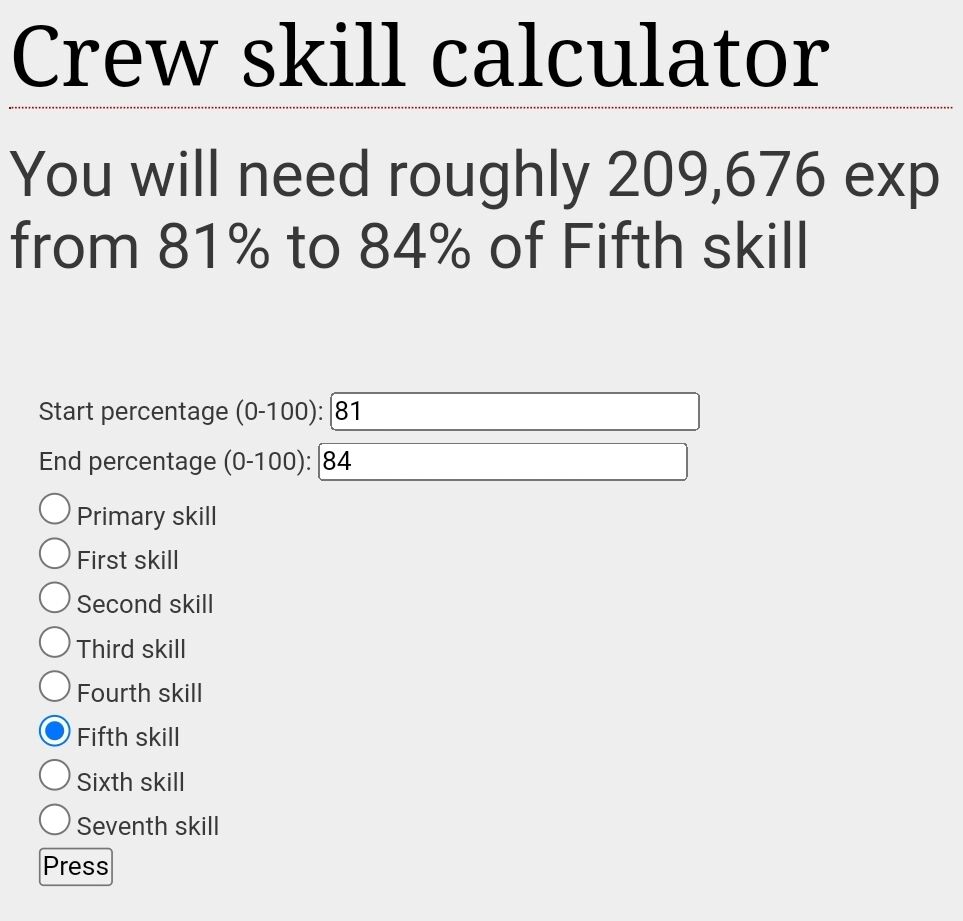Screen dimensions: 963x921
Task: Click the "Seventh skill" label text
Action: [148, 826]
